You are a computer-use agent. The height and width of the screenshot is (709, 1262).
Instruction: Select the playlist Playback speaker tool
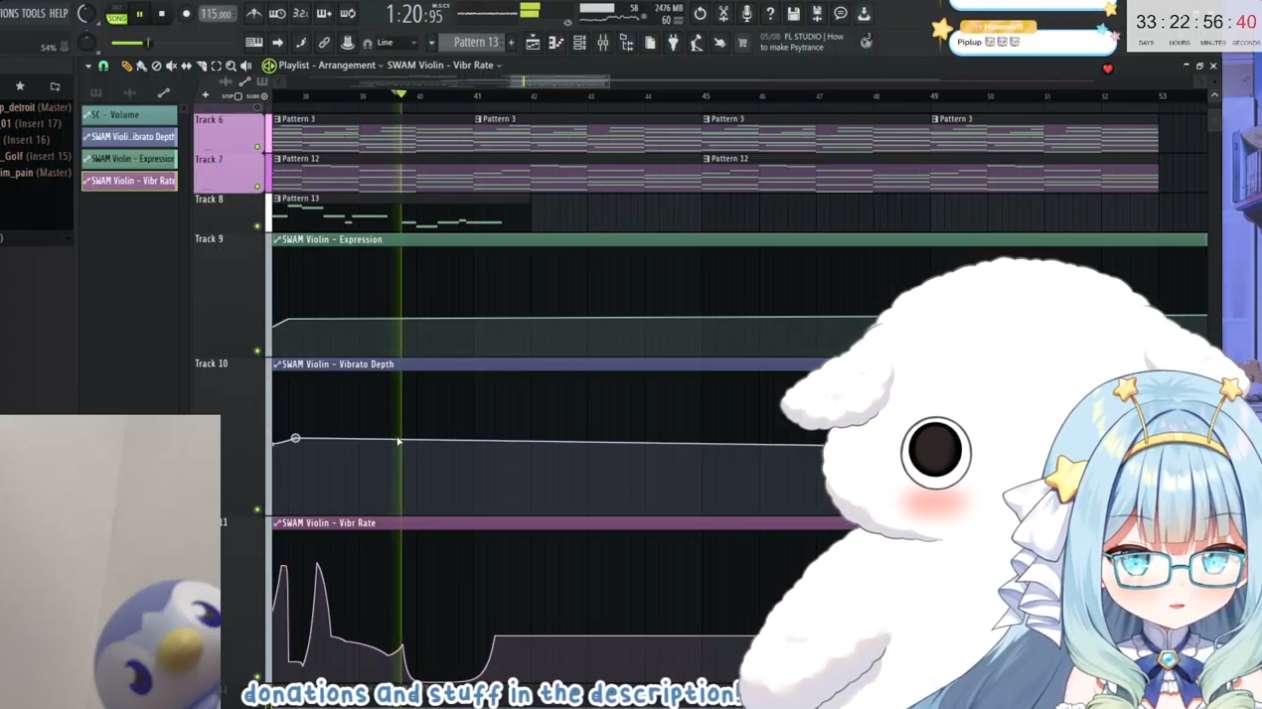pyautogui.click(x=246, y=66)
